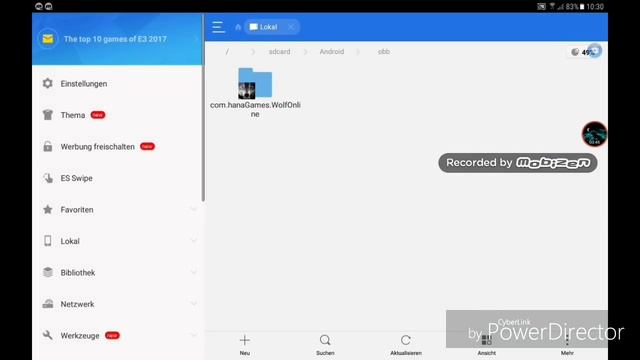Expand the Netzwerk section chevron

point(193,304)
